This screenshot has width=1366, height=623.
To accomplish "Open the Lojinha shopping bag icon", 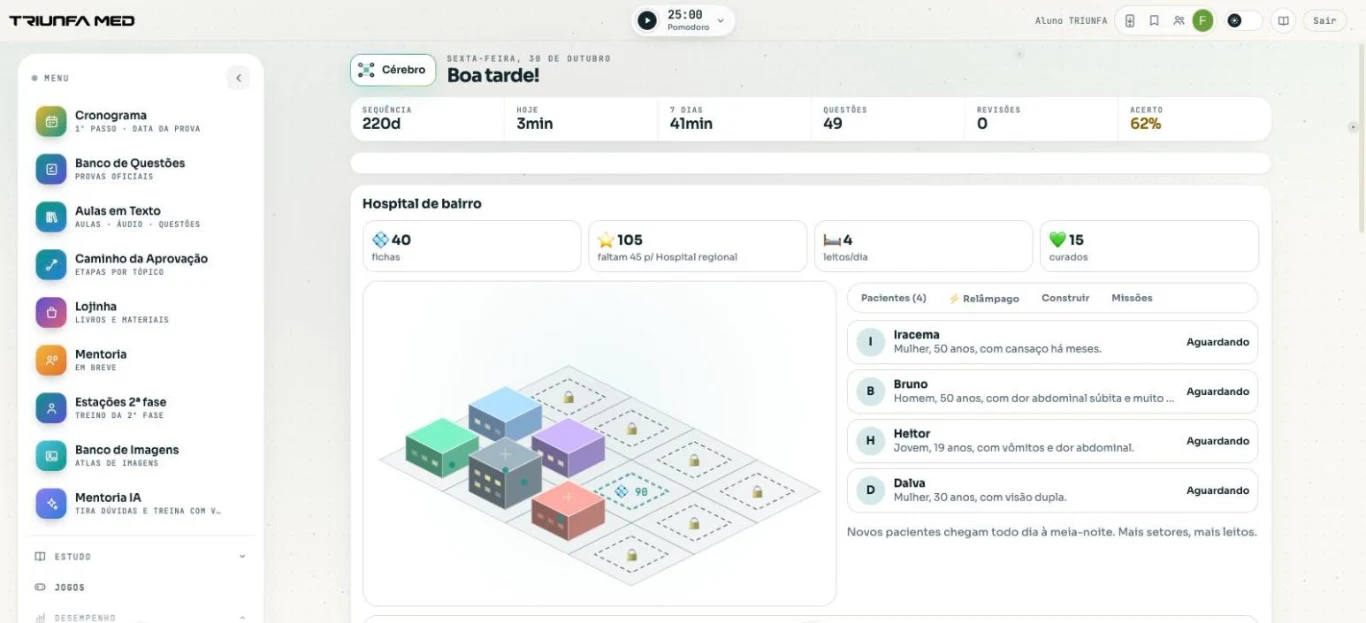I will point(51,312).
